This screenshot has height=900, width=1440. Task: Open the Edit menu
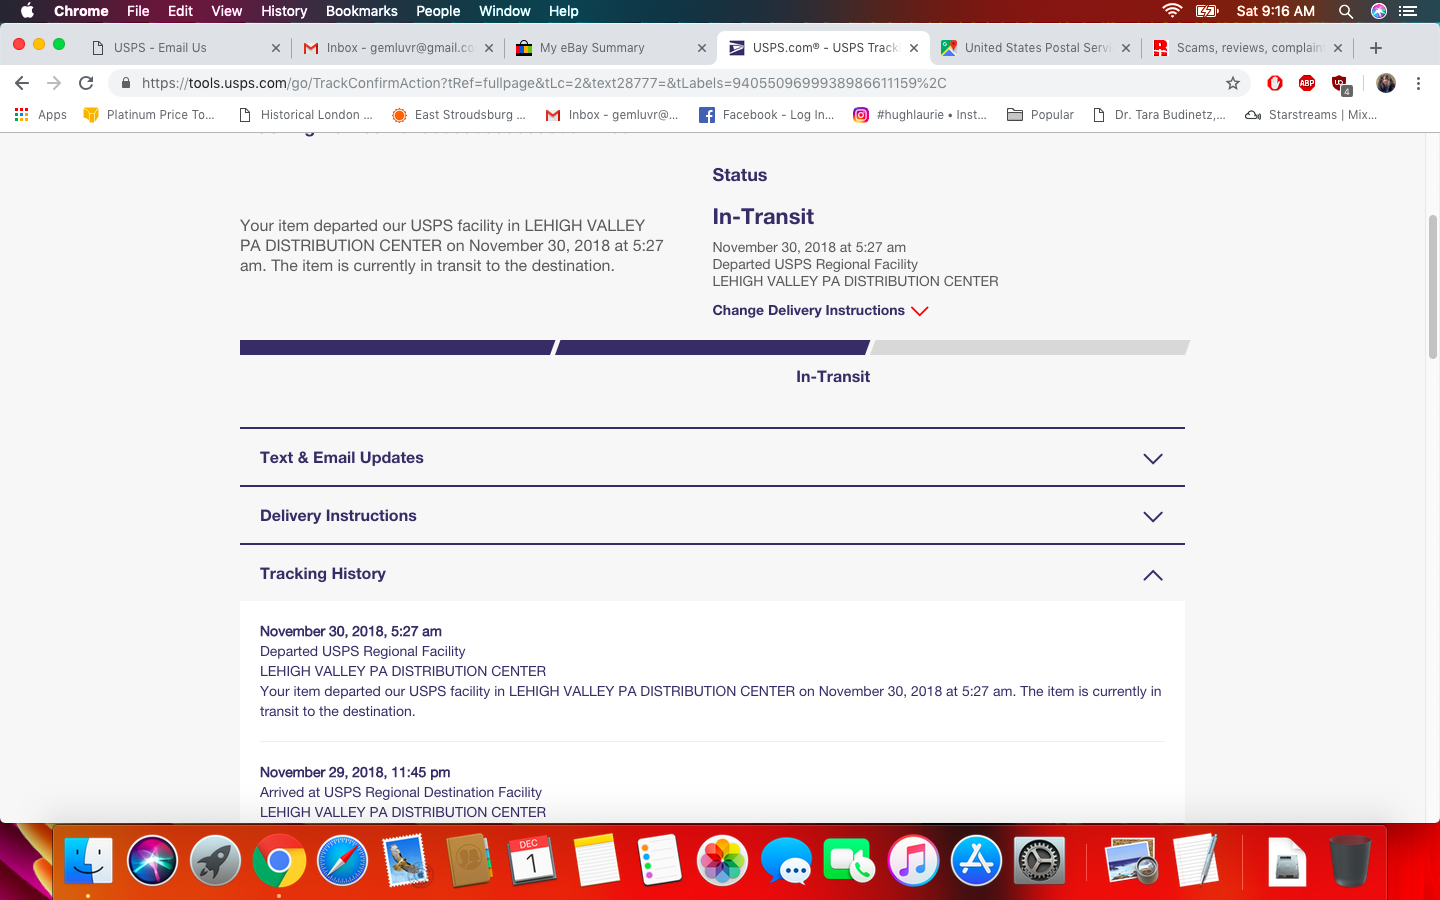pyautogui.click(x=180, y=11)
